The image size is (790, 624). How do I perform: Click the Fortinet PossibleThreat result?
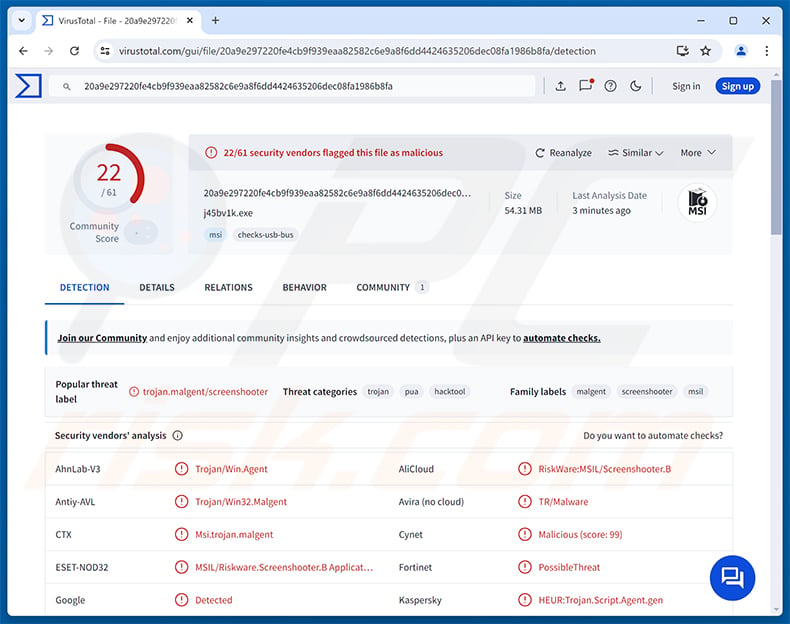[x=569, y=567]
